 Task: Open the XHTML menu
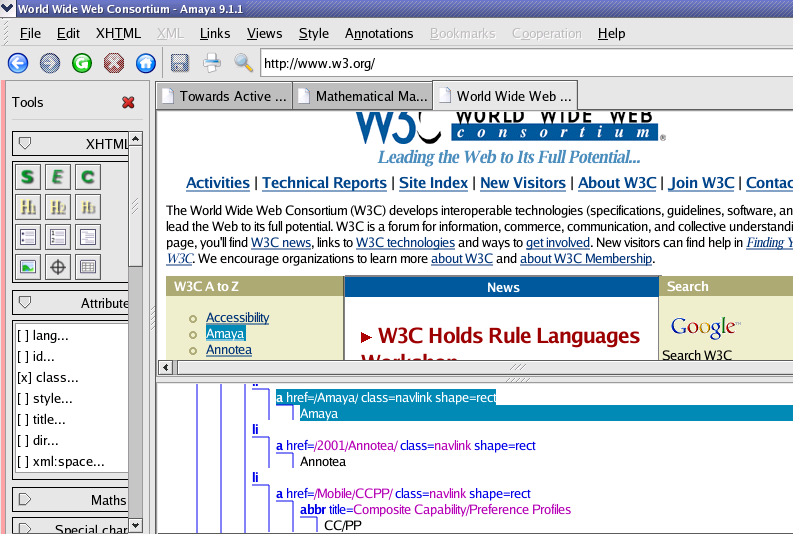(118, 33)
